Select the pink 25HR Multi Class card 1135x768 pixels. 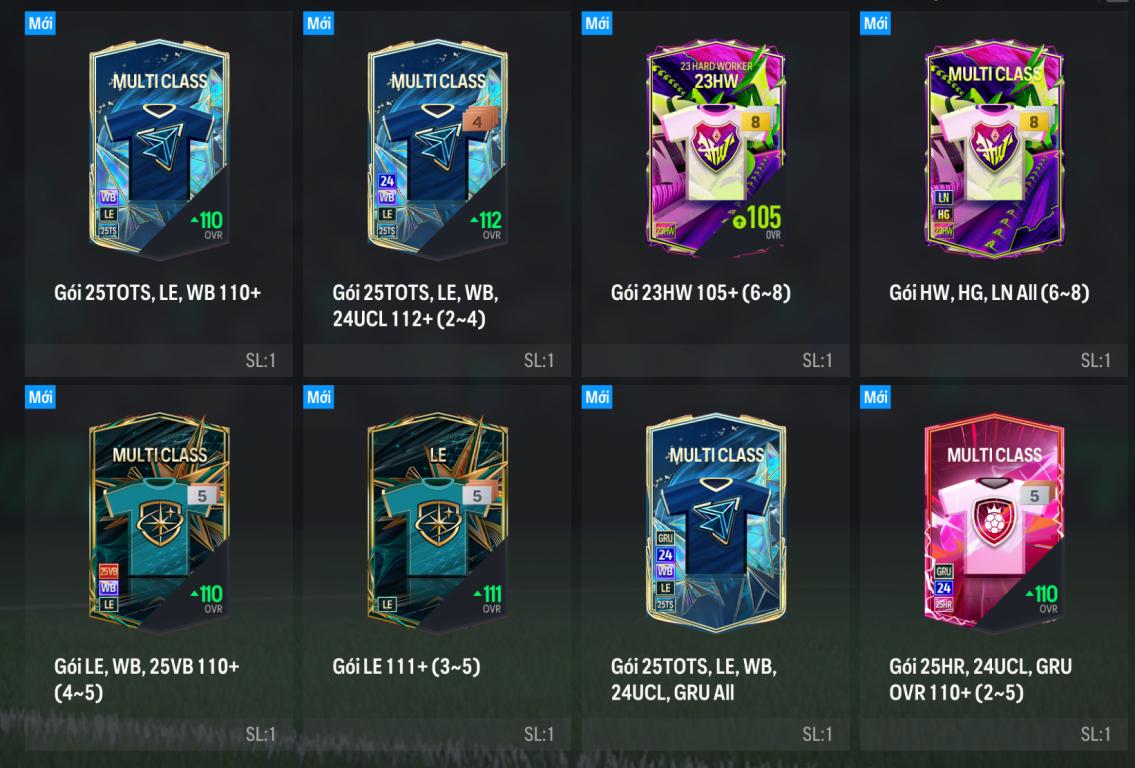(994, 523)
